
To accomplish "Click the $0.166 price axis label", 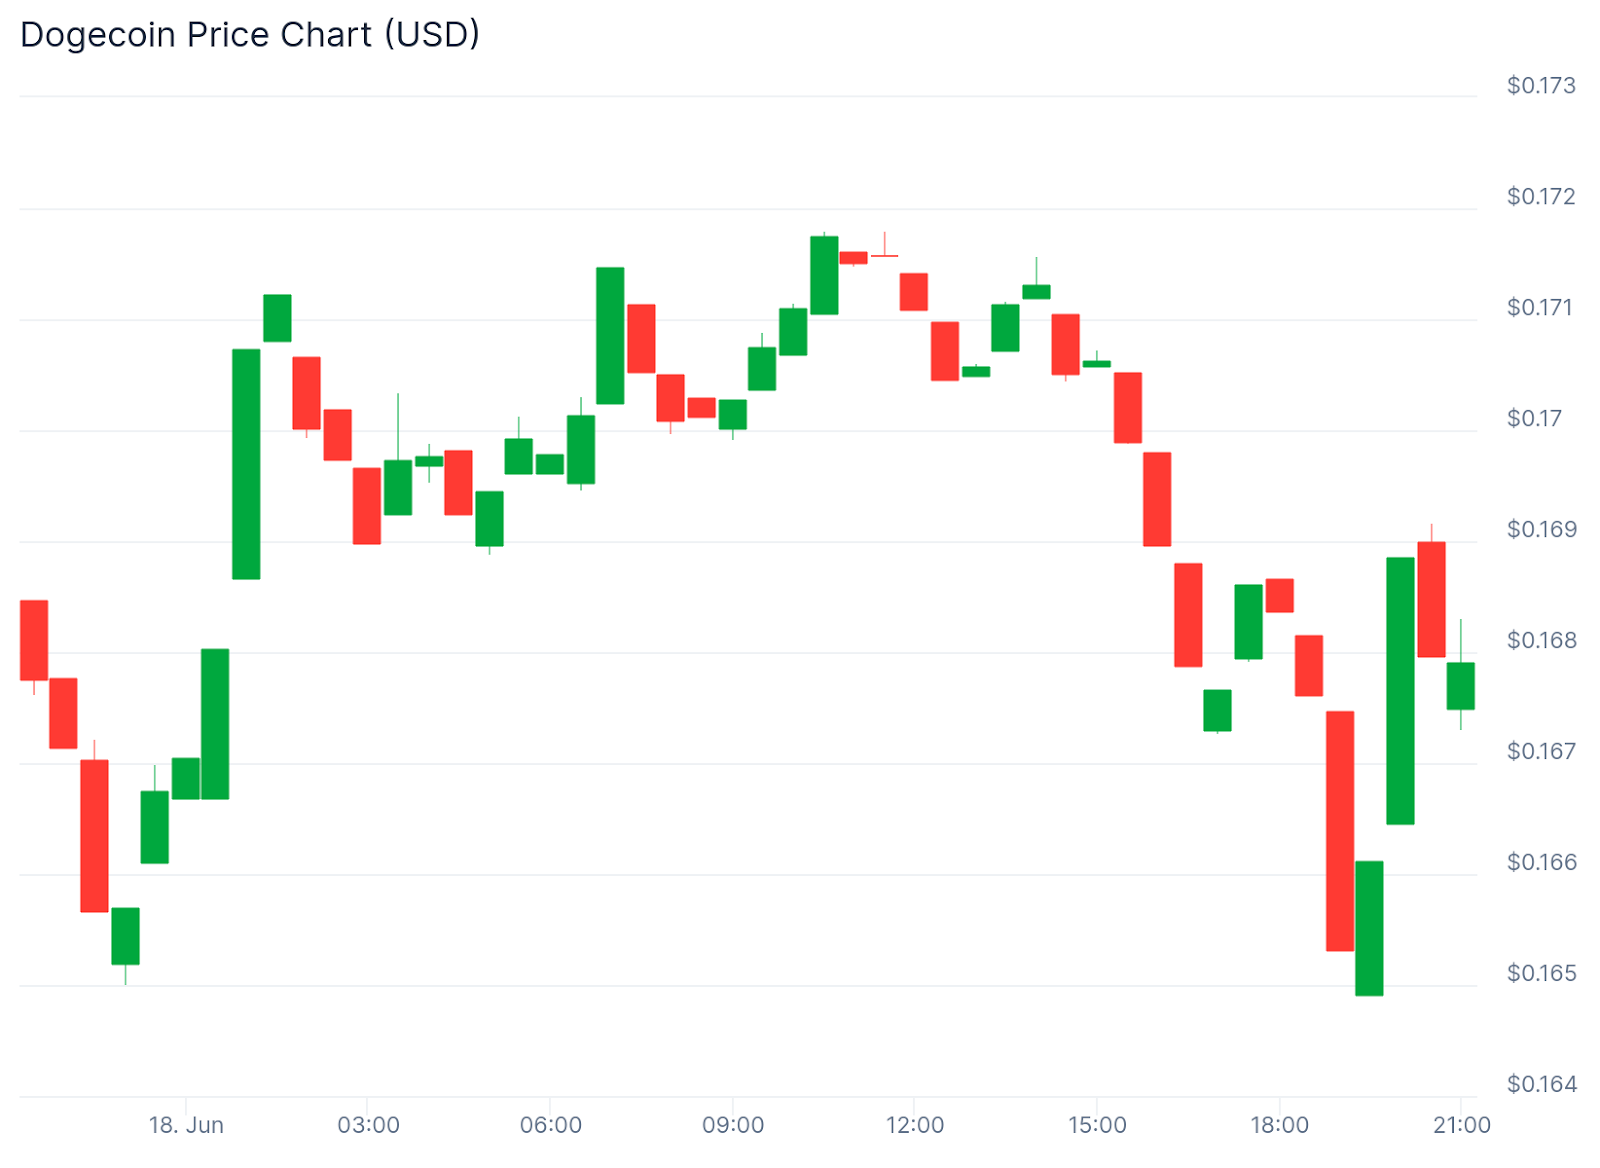I will tap(1541, 863).
